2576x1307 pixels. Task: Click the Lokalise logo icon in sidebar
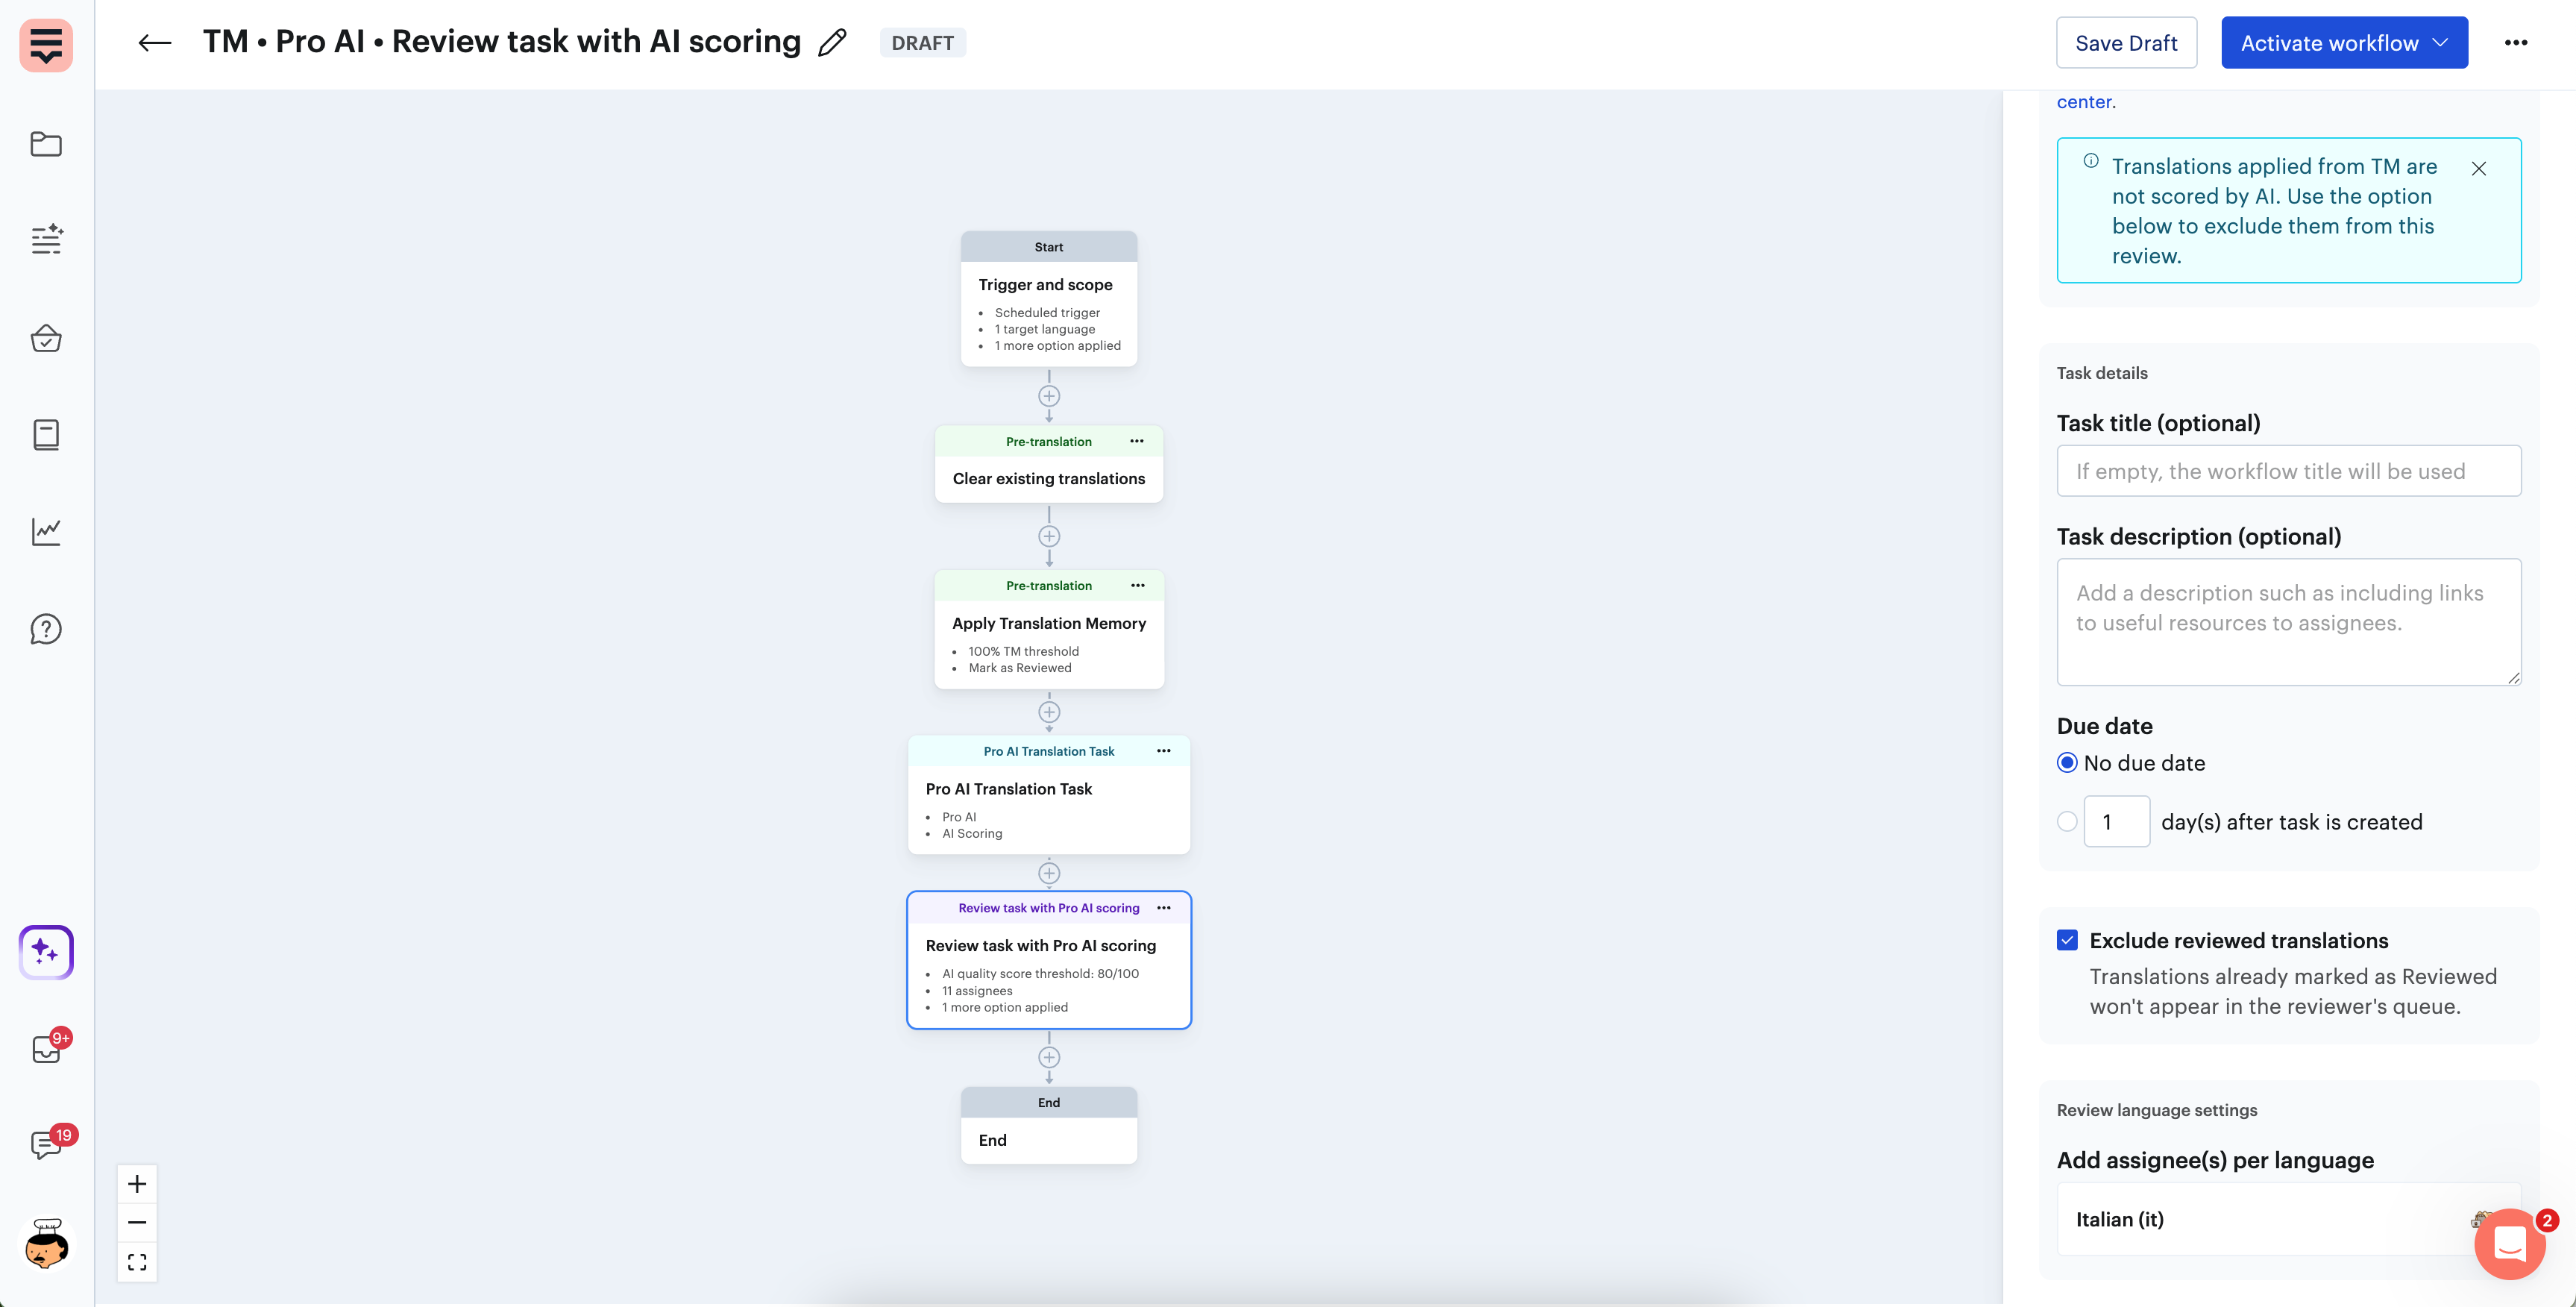tap(46, 45)
